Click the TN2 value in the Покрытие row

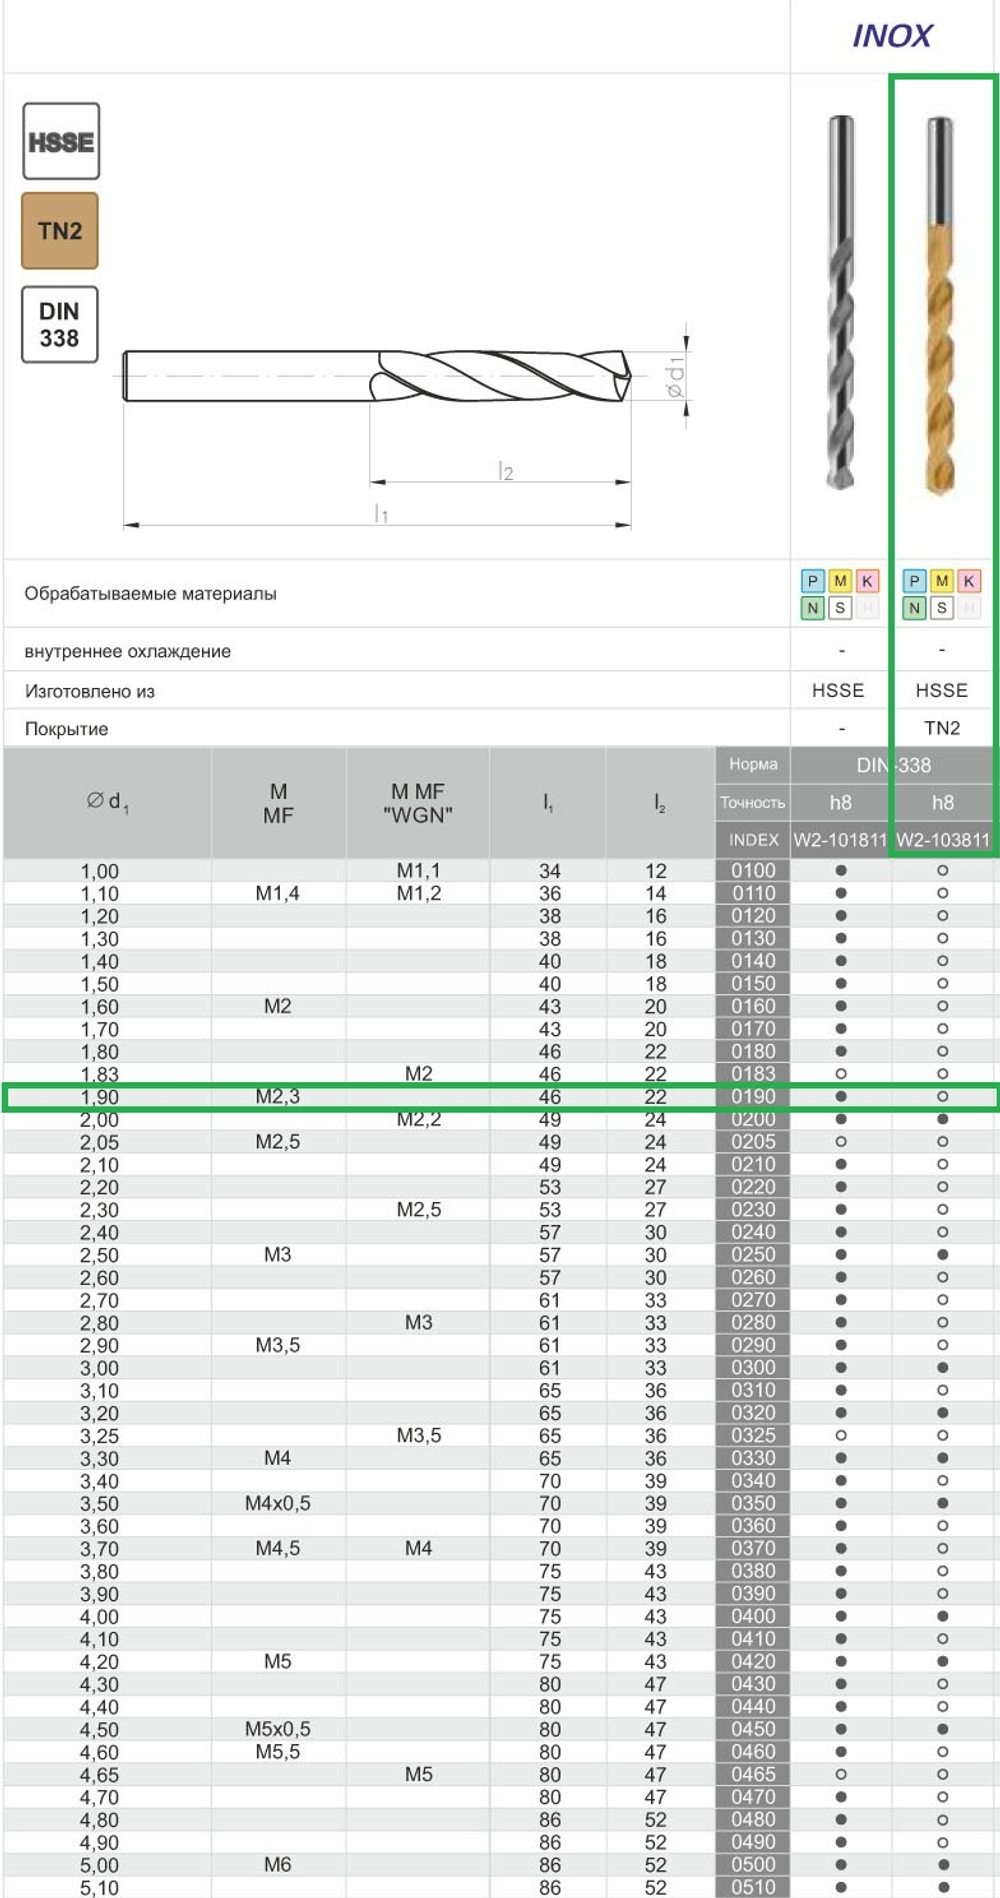942,728
